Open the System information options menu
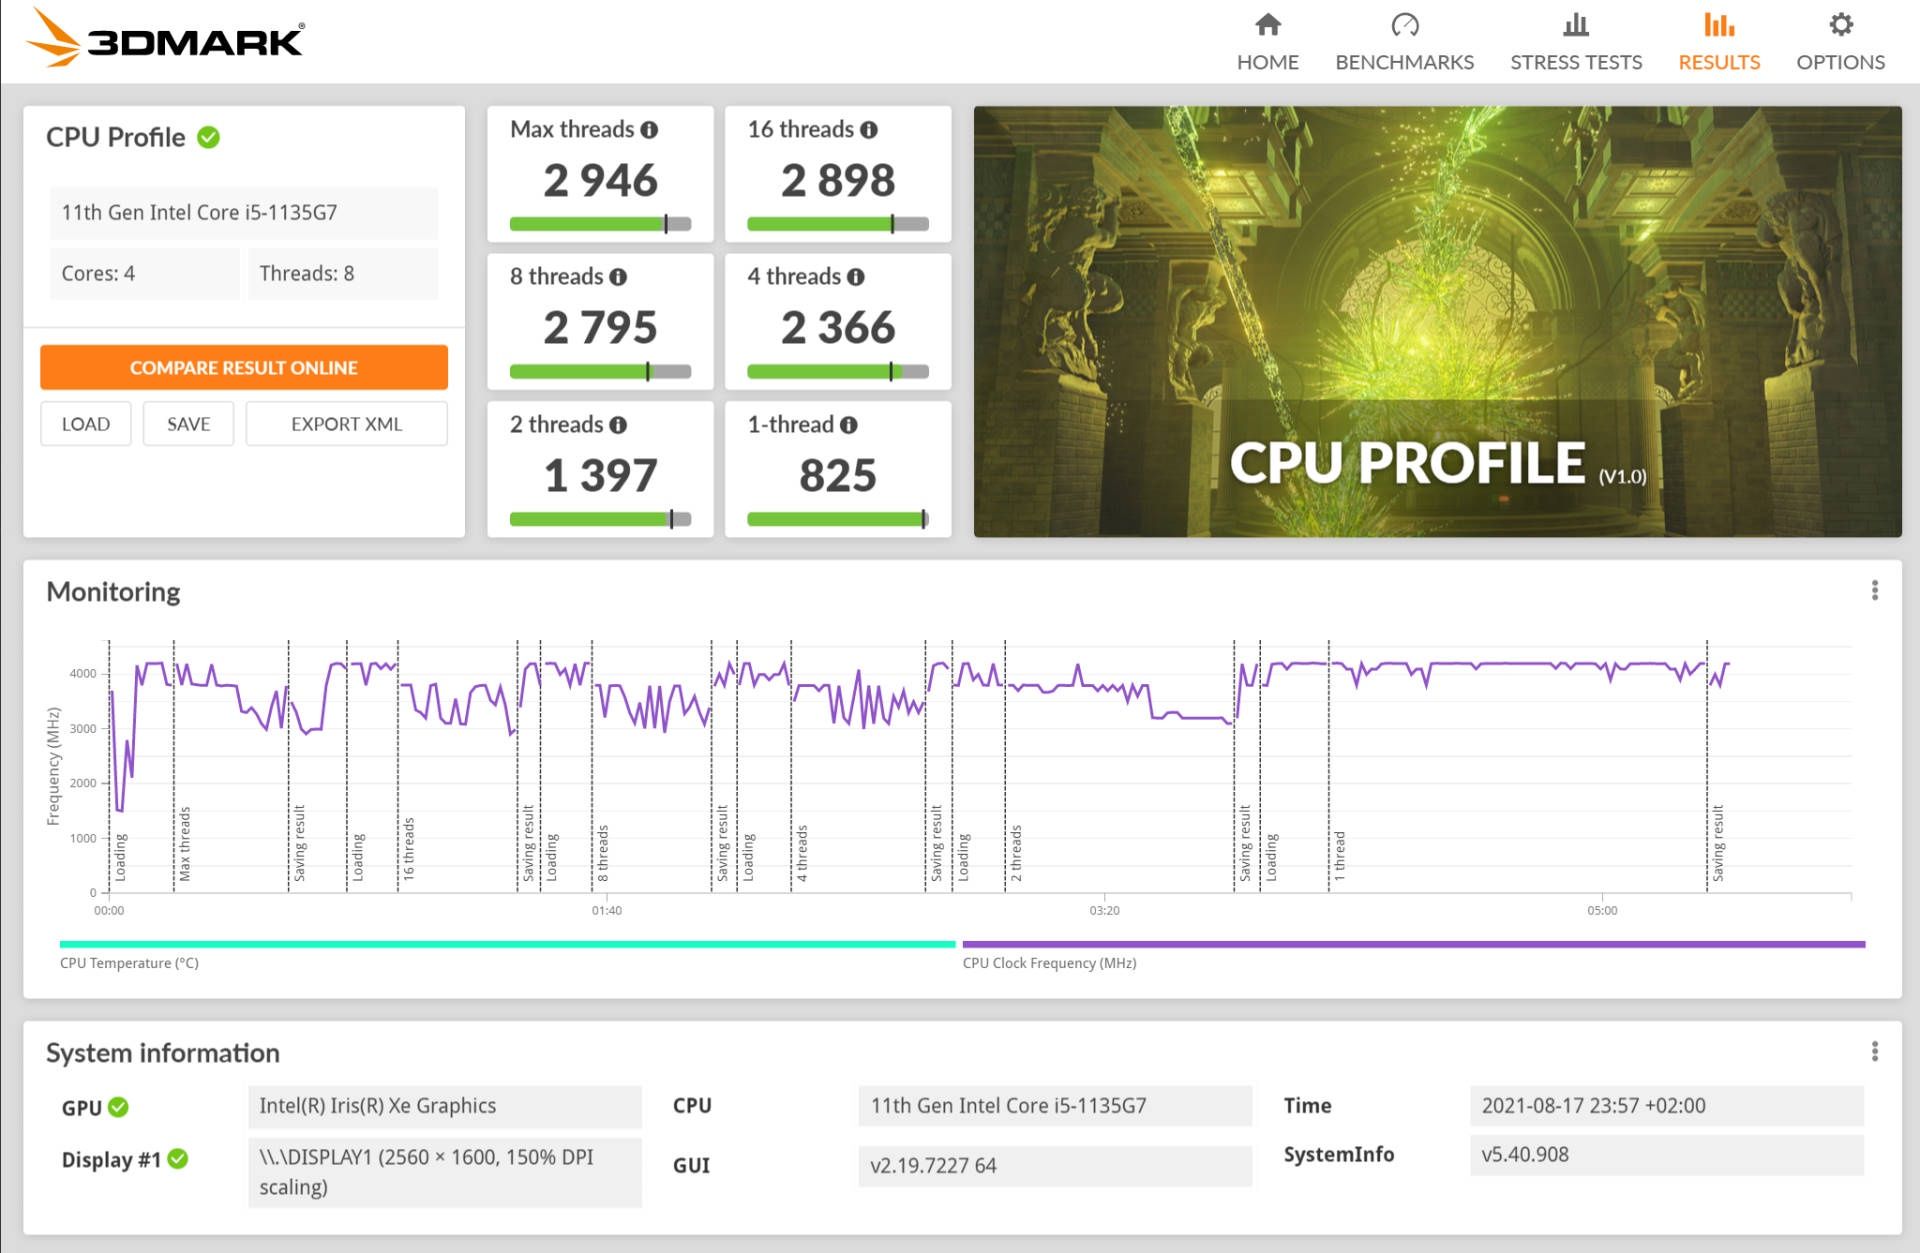The image size is (1920, 1253). (x=1875, y=1051)
